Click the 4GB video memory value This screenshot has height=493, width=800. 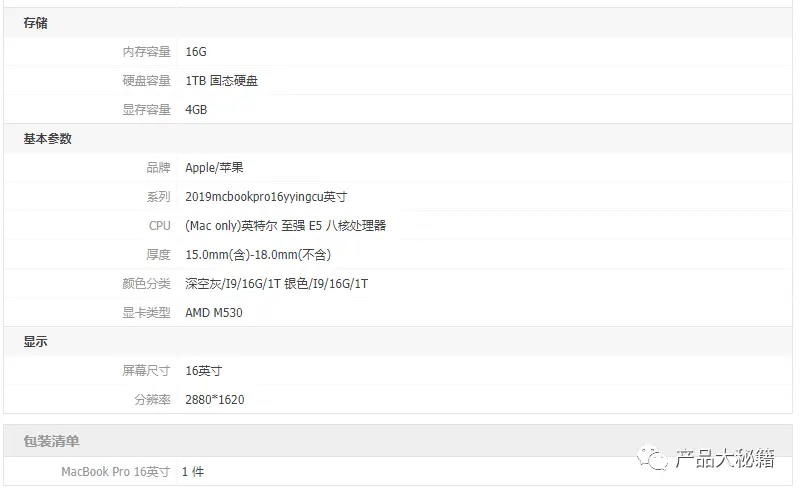point(196,110)
